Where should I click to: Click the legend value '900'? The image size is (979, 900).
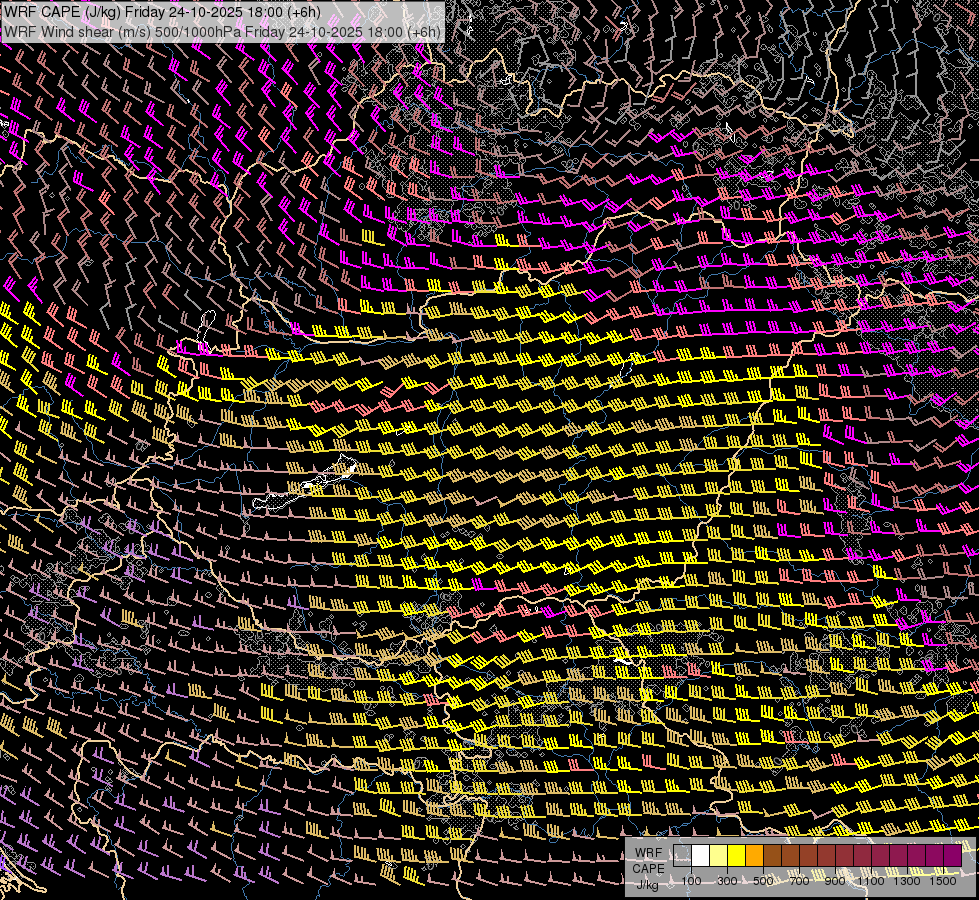[x=835, y=881]
